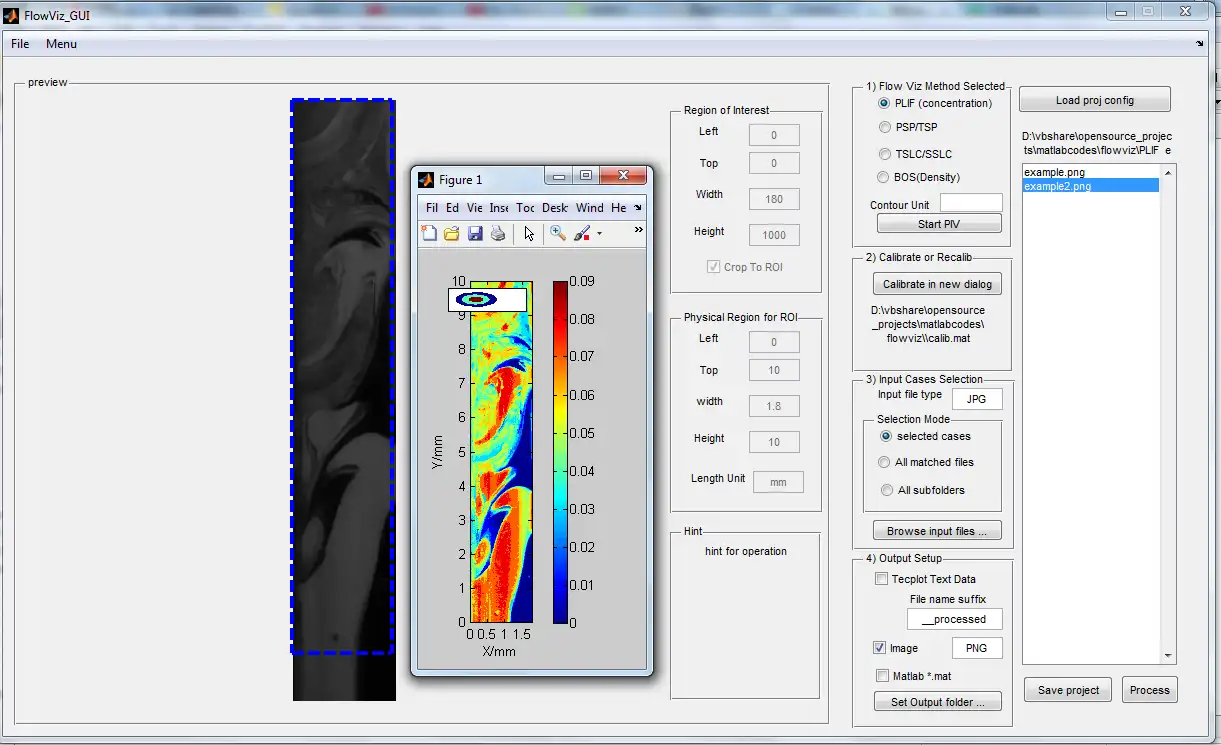Viewport: 1221px width, 745px height.
Task: Click the New Figure icon in Figure 1
Action: tap(429, 233)
